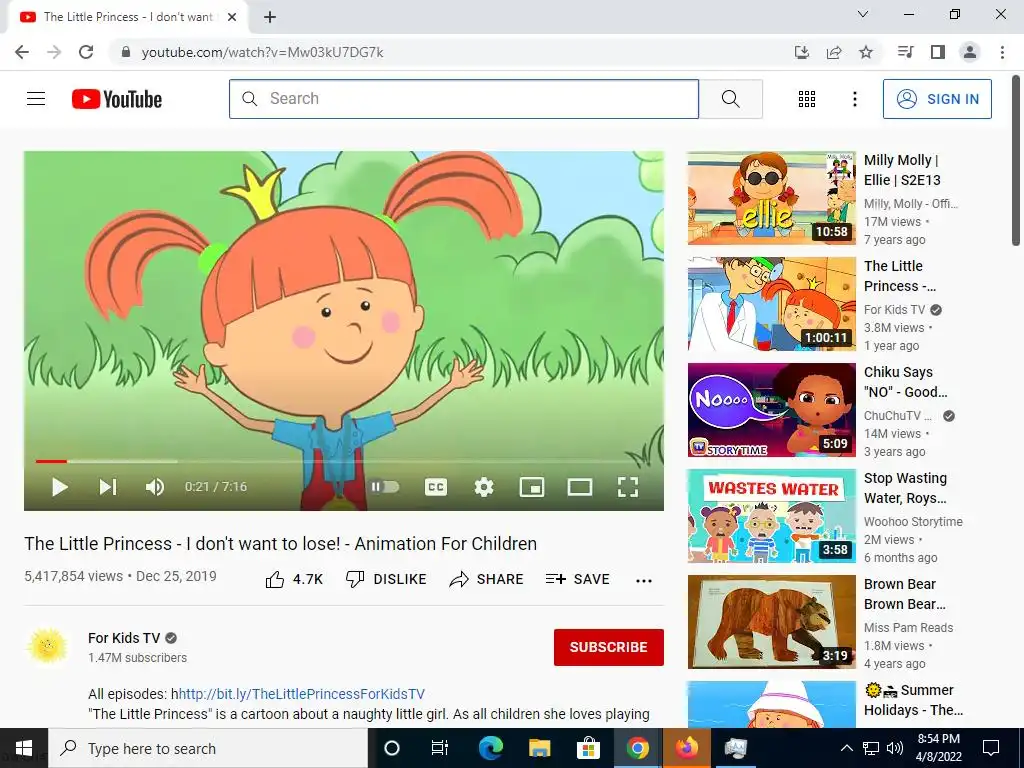
Task: Enter full screen mode
Action: (x=628, y=487)
